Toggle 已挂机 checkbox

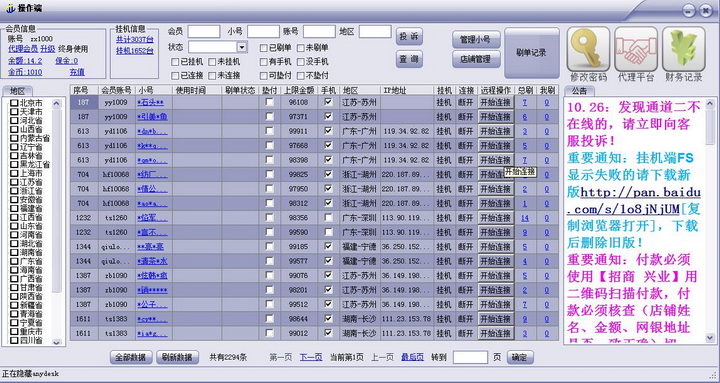click(x=175, y=62)
